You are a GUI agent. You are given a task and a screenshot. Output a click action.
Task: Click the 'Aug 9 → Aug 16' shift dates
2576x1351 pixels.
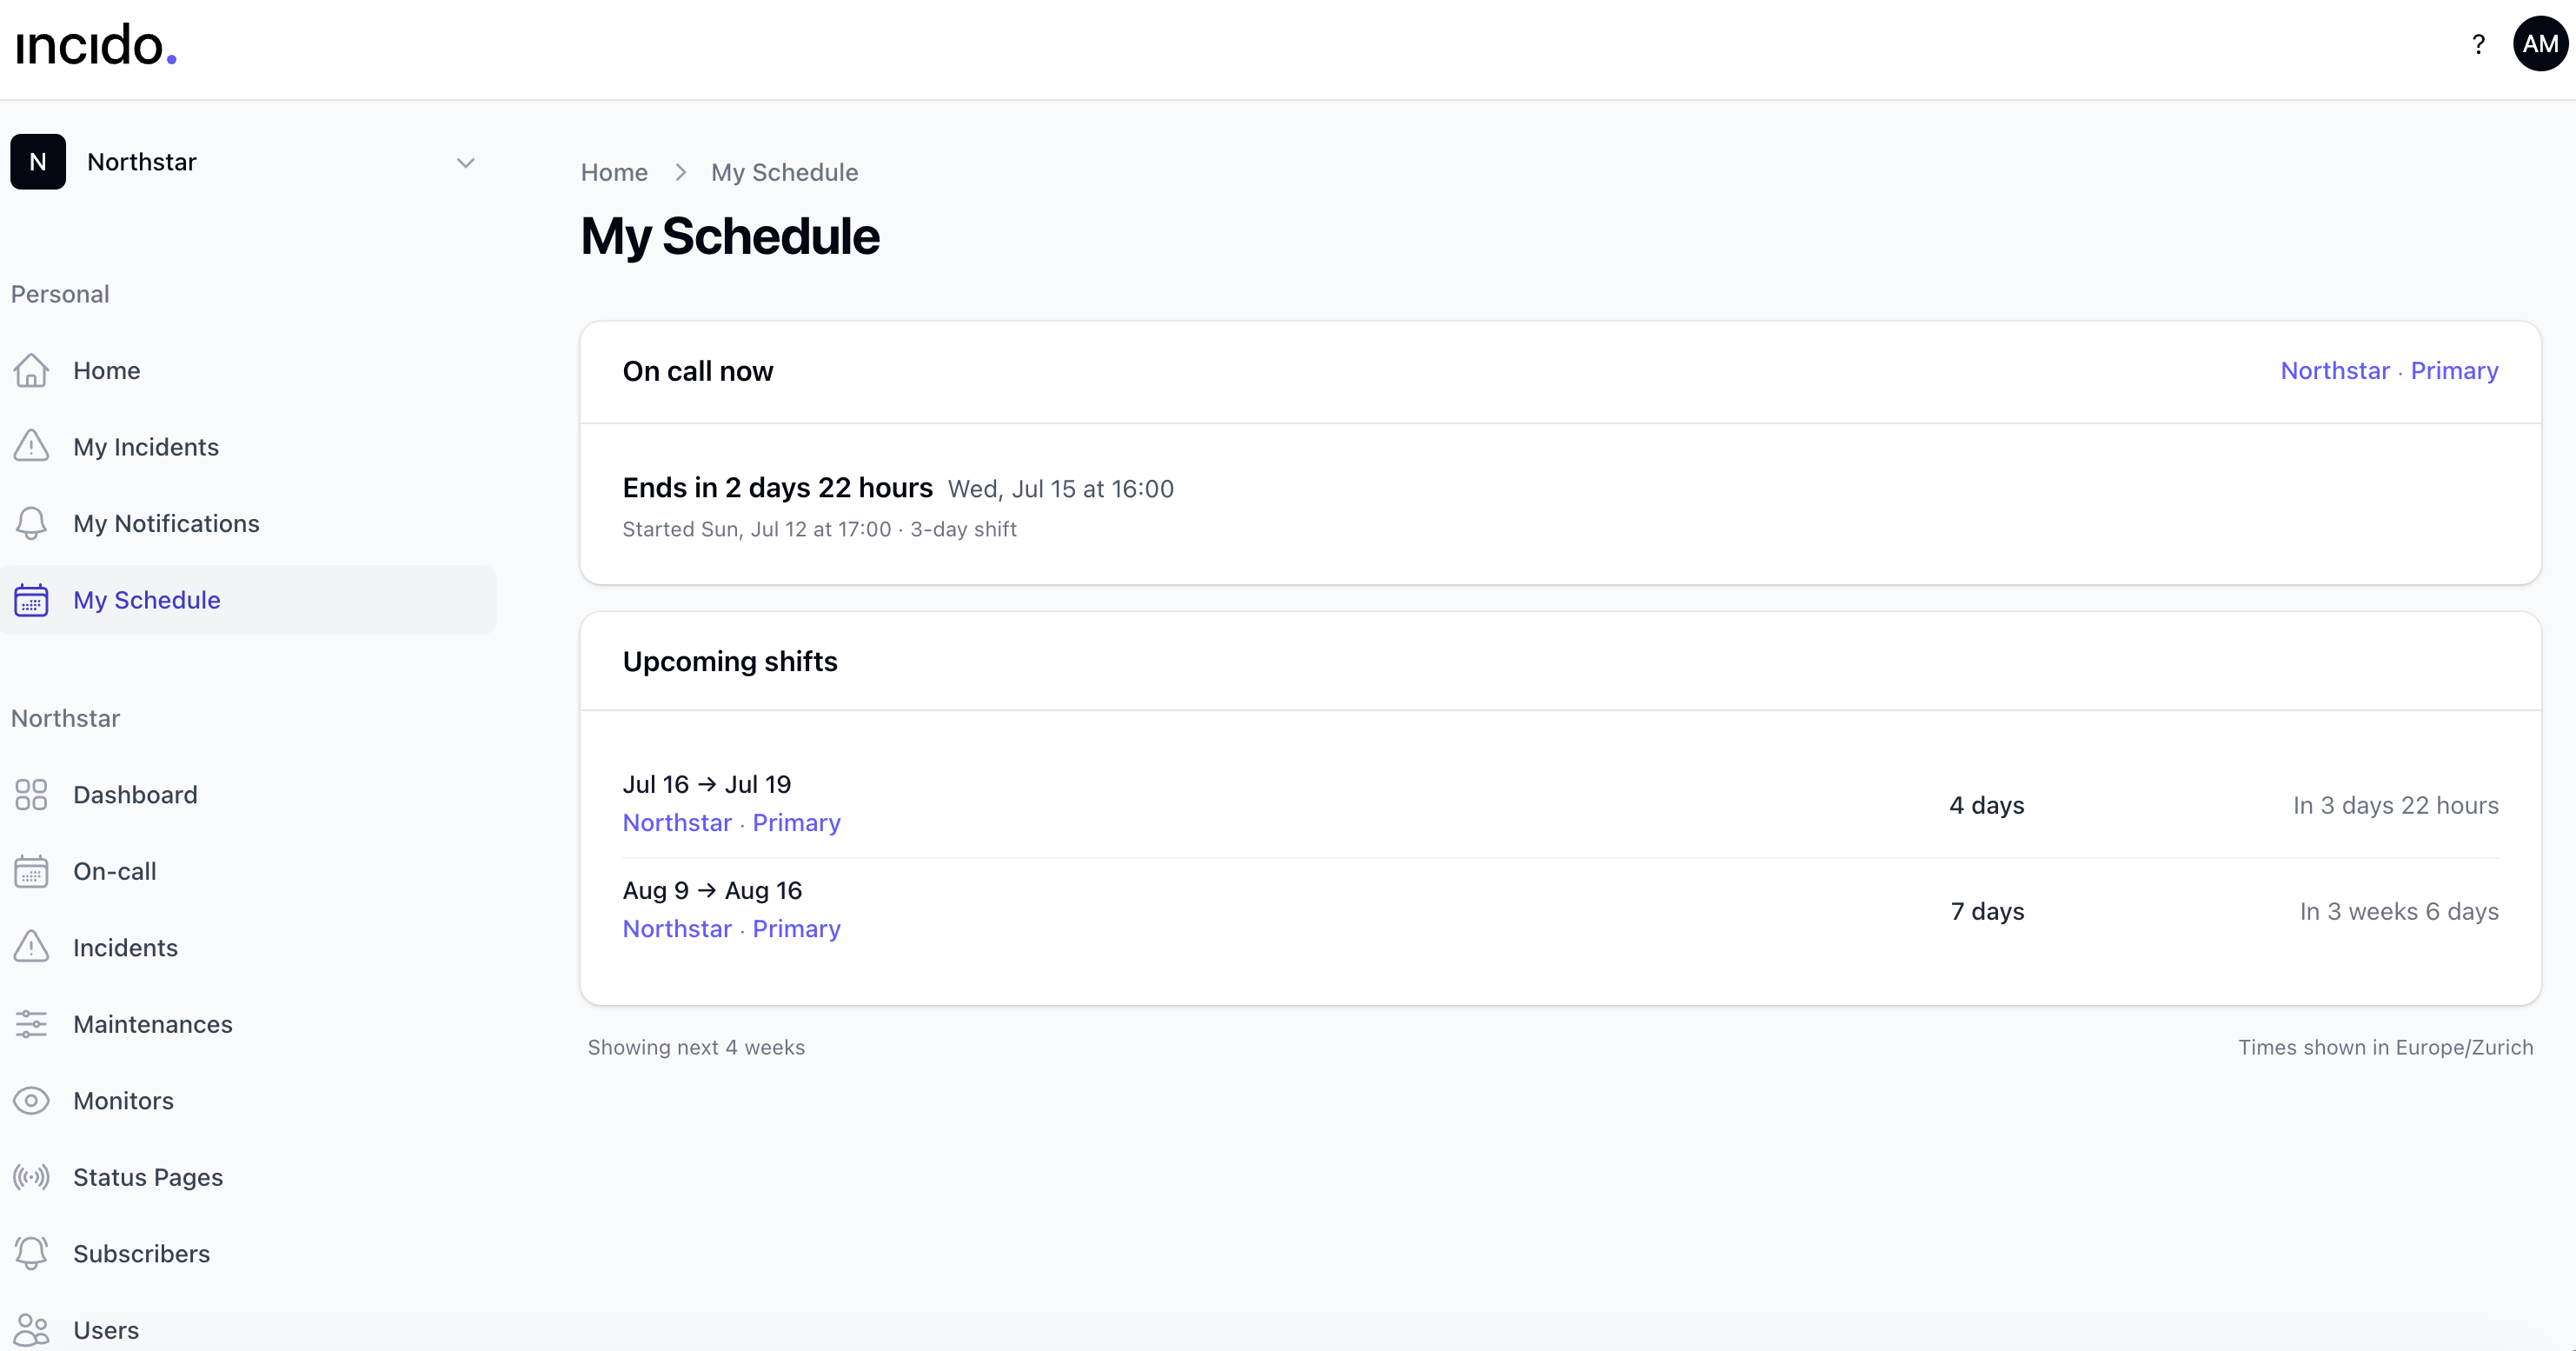[x=712, y=891]
